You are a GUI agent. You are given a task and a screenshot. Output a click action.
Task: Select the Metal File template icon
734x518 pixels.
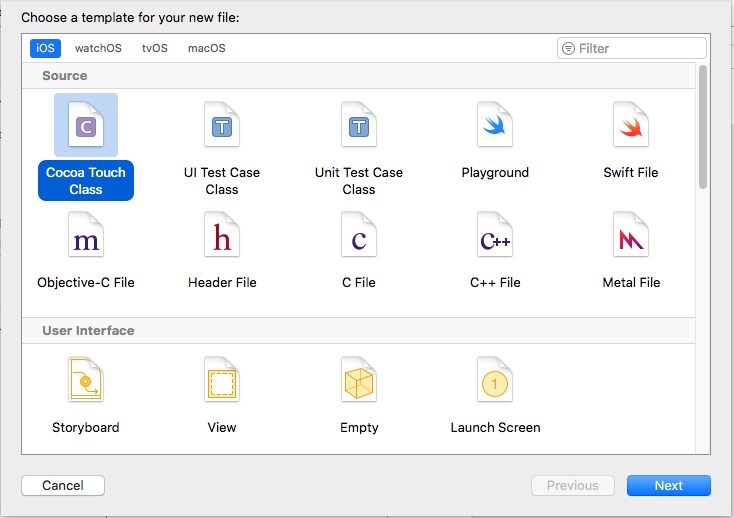coord(631,236)
